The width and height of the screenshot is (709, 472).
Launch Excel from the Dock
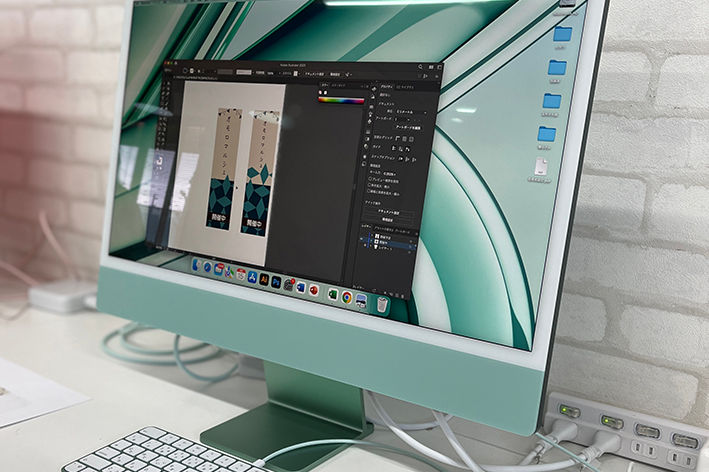pos(333,294)
